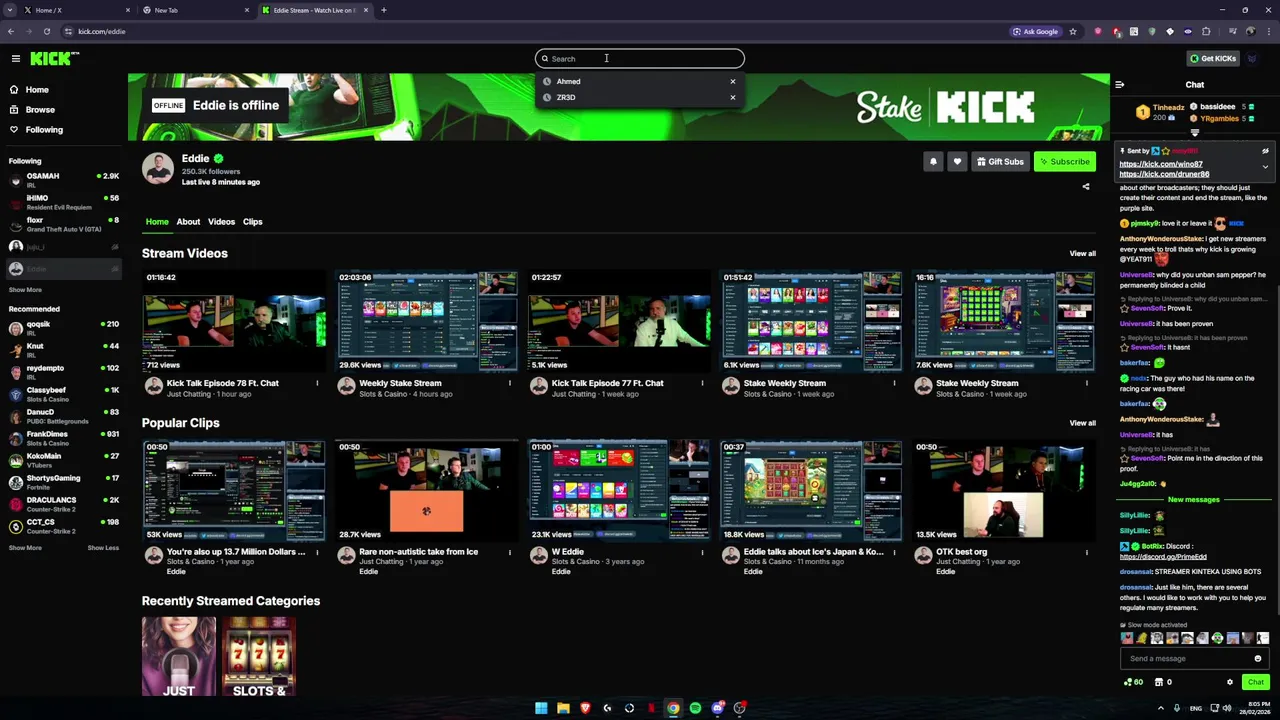Hide the pinned chat message
Image resolution: width=1280 pixels, height=720 pixels.
1265,151
